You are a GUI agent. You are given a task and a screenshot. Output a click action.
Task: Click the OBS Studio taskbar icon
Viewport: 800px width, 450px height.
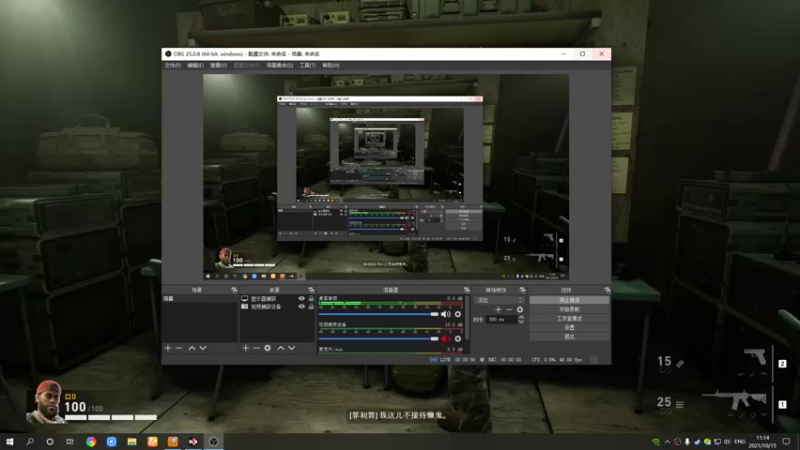214,441
